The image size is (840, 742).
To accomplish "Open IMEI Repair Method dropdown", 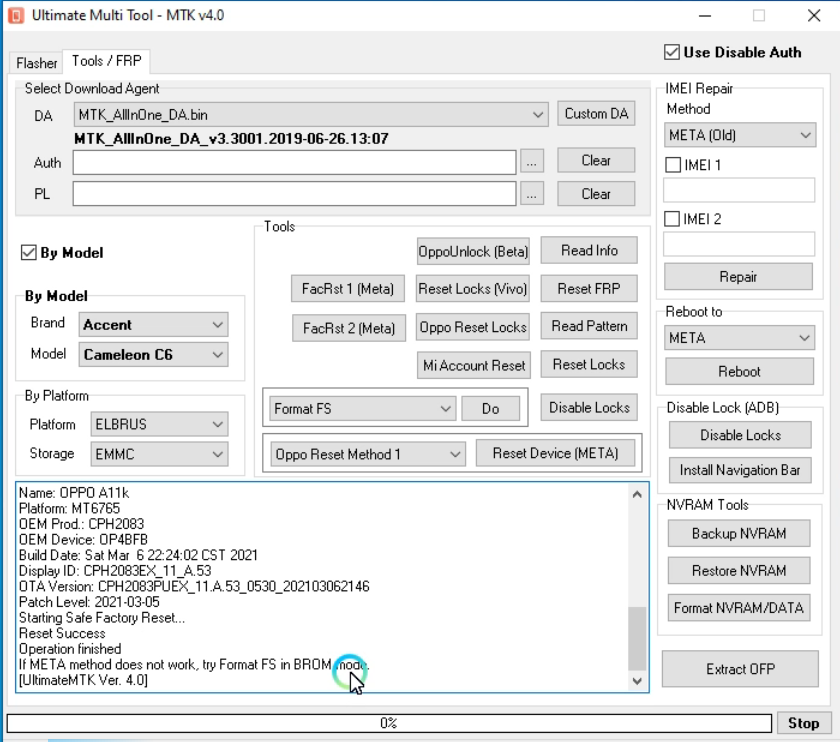I will [x=740, y=135].
